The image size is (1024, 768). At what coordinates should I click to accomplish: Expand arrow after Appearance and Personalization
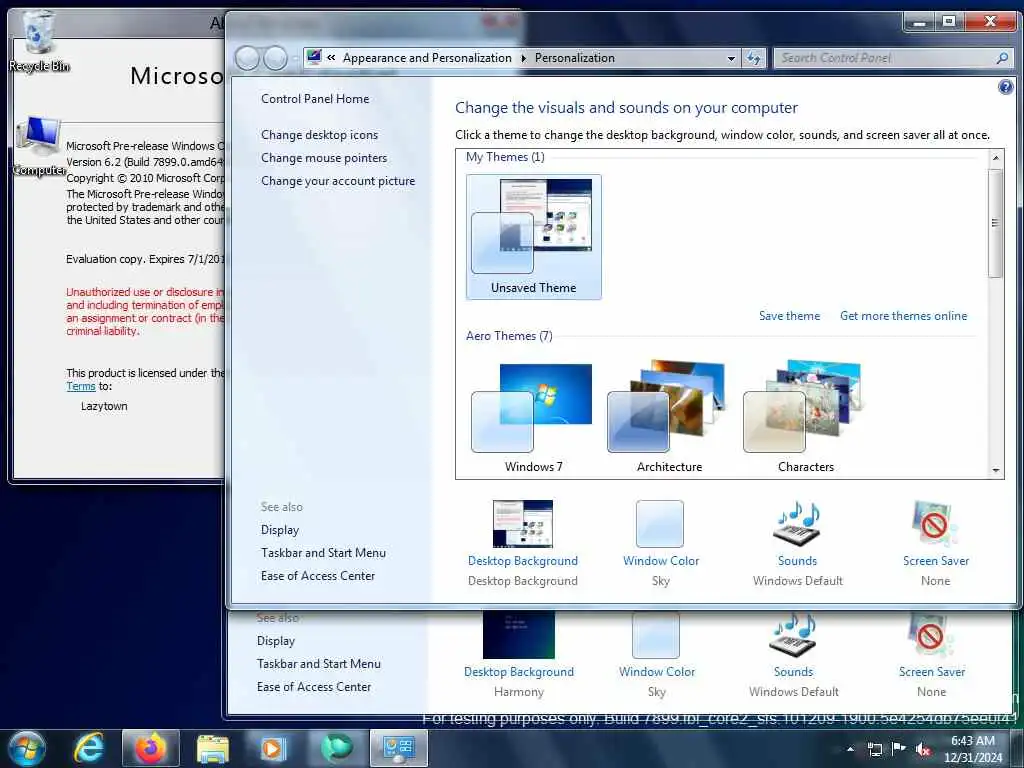pos(523,58)
